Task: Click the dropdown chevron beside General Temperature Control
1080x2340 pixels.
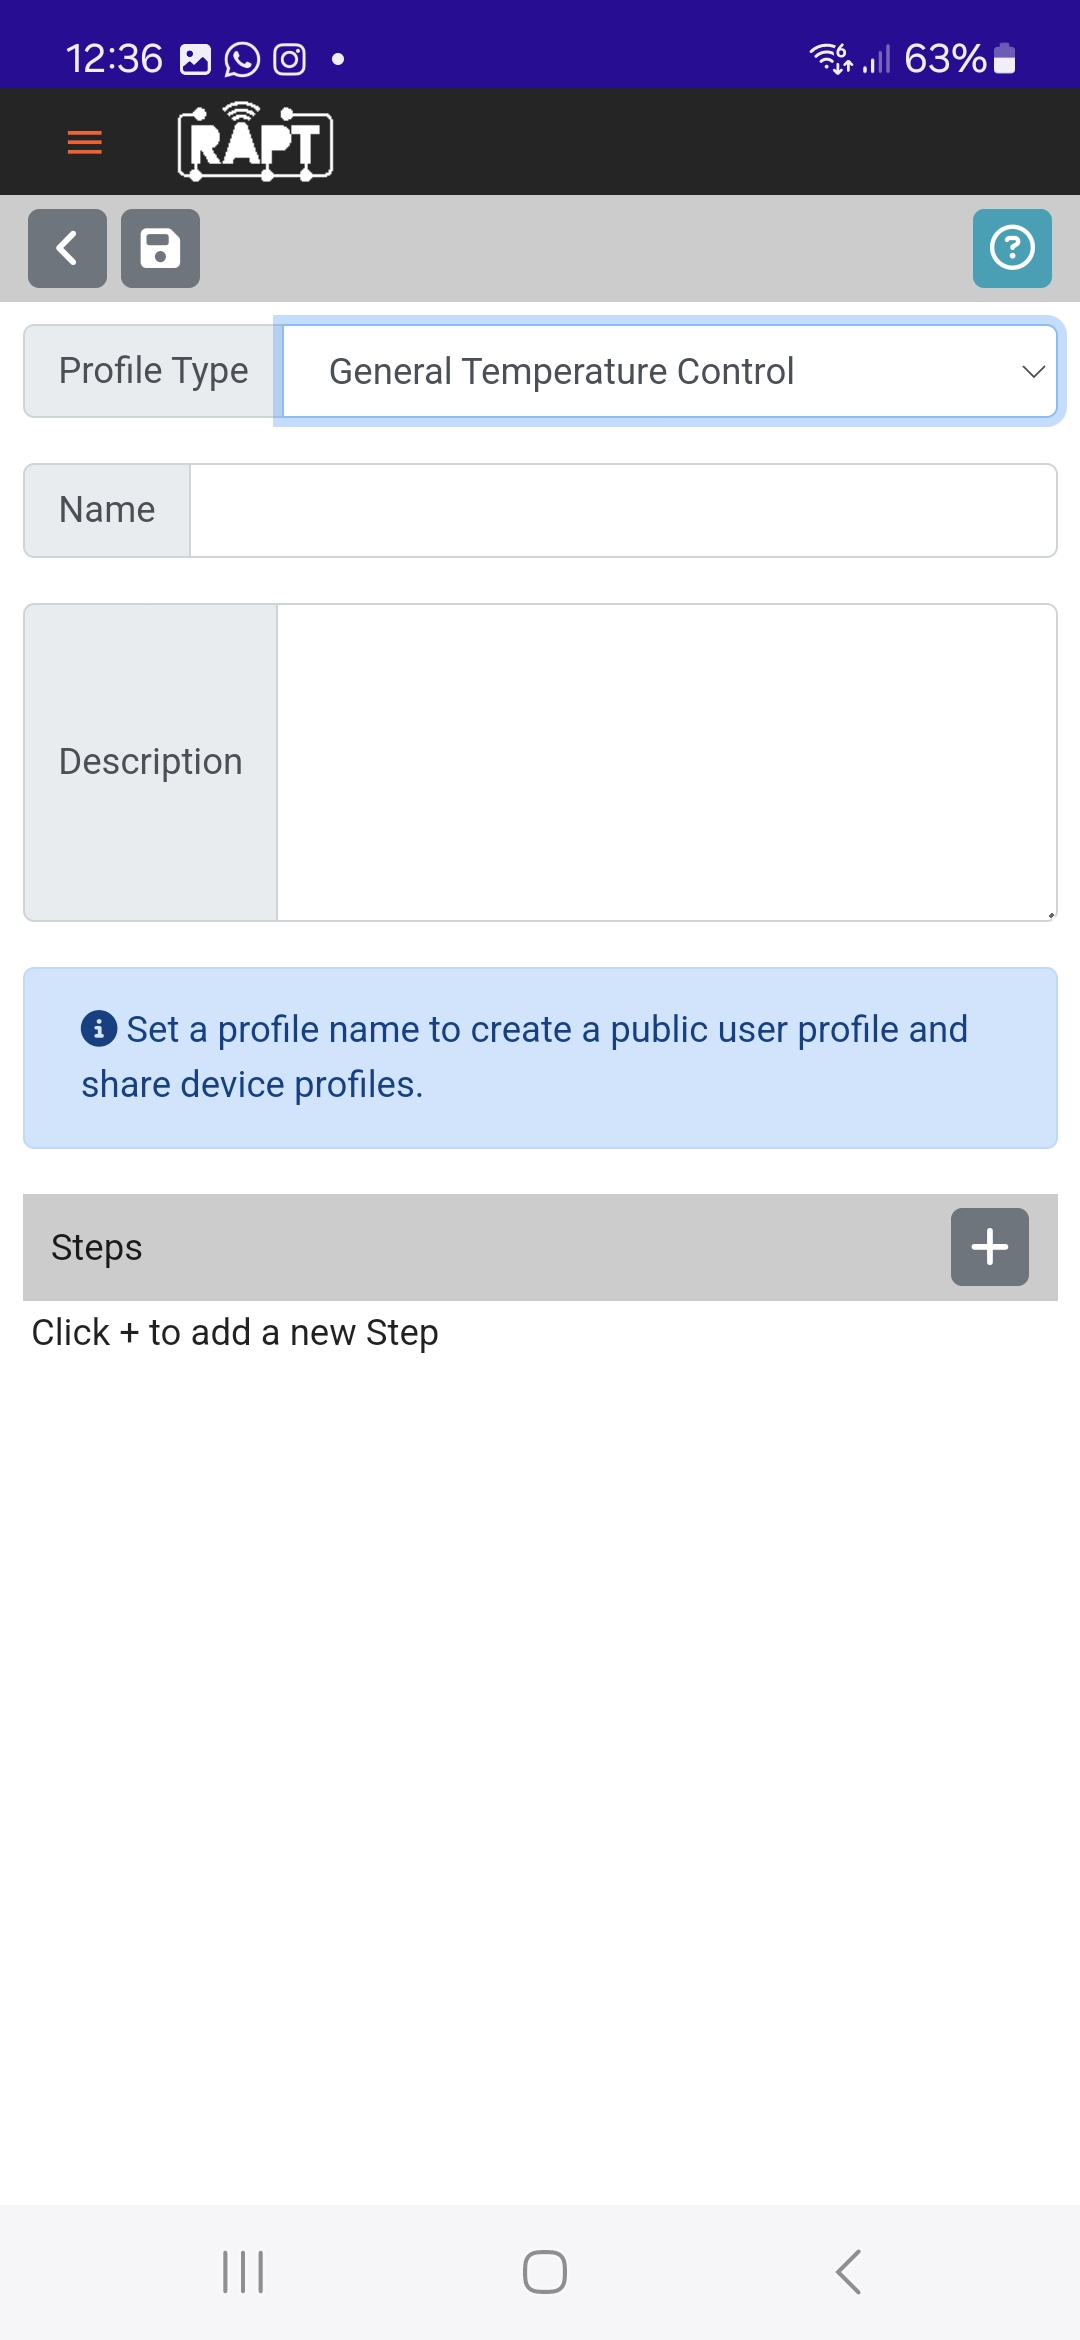Action: click(x=1033, y=372)
